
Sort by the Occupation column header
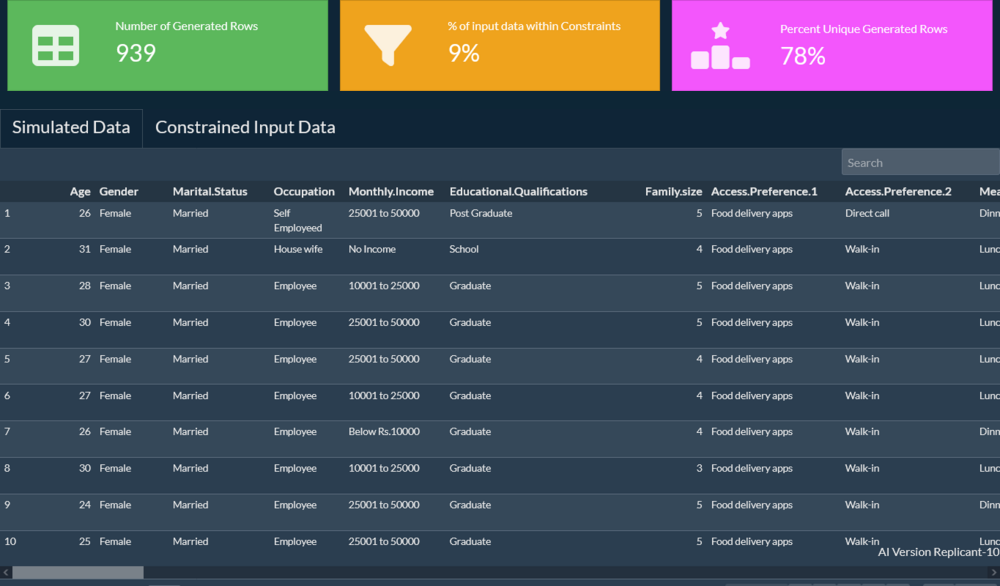click(x=304, y=191)
